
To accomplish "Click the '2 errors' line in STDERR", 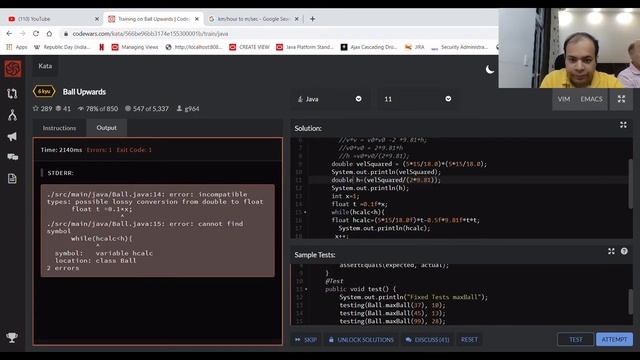I will coord(63,268).
